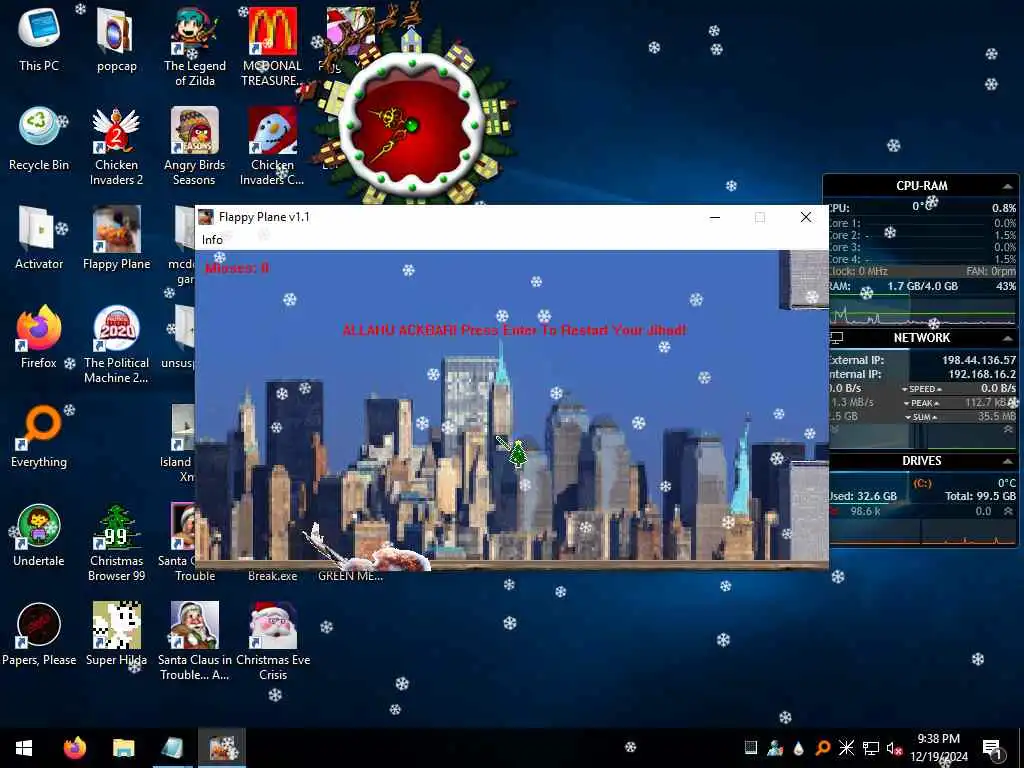Viewport: 1024px width, 768px height.
Task: Click the GREEN ME... desktop label
Action: [350, 576]
